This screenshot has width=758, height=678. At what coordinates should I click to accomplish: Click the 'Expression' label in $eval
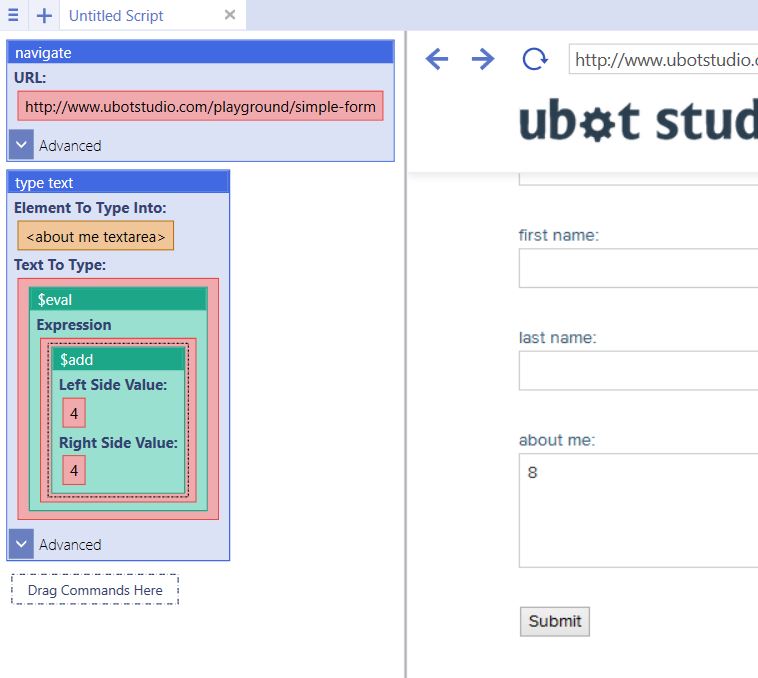(74, 325)
